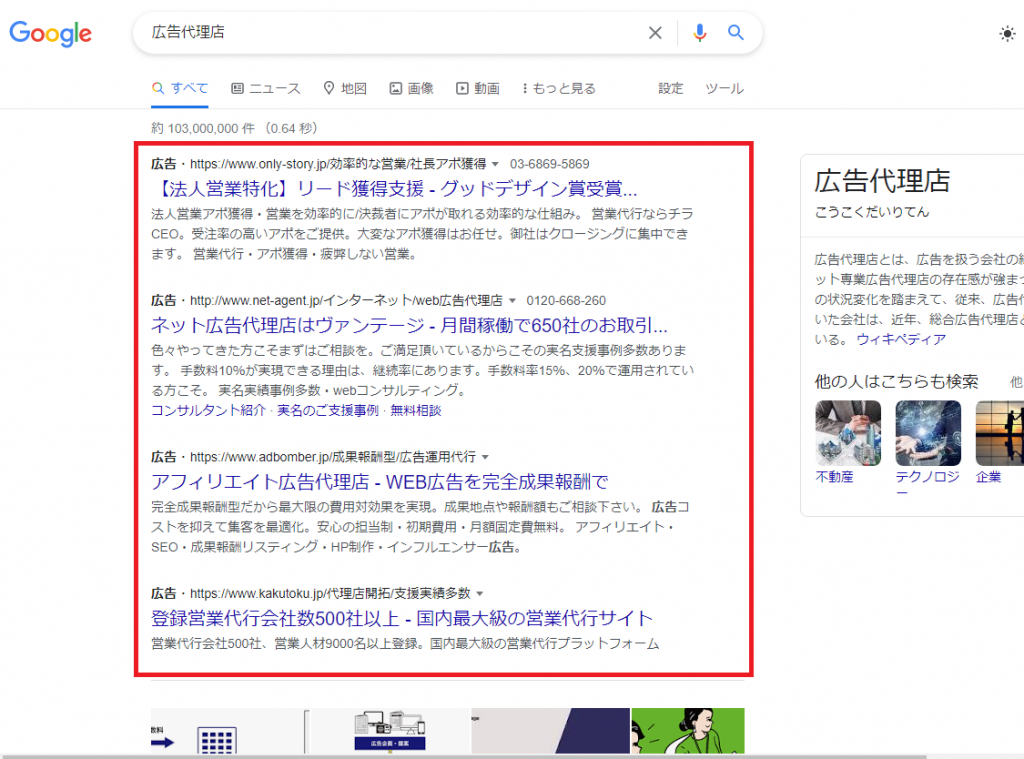The height and width of the screenshot is (759, 1024).
Task: Click the green illustrated person thumbnail
Action: 688,732
